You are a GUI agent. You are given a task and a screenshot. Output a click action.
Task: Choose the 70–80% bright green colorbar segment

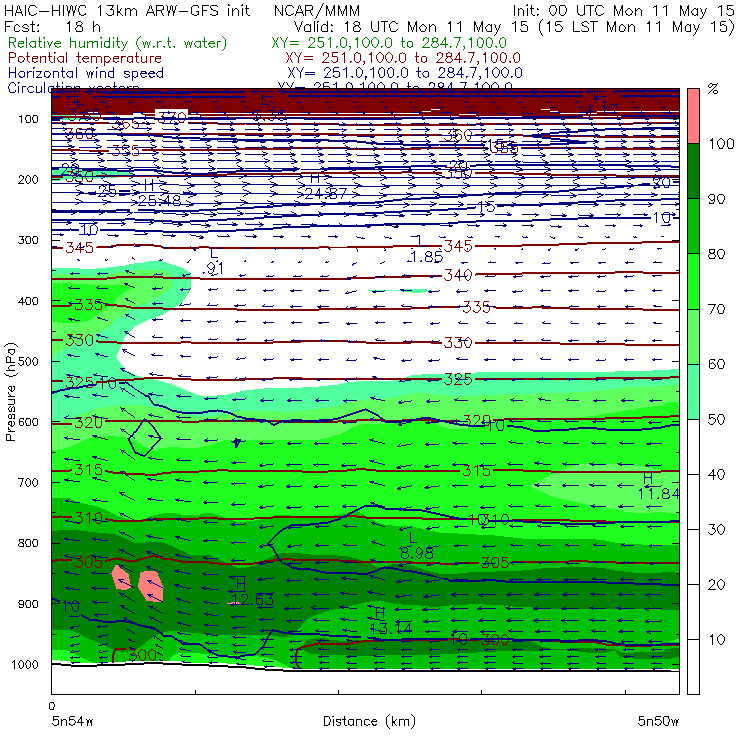[693, 281]
